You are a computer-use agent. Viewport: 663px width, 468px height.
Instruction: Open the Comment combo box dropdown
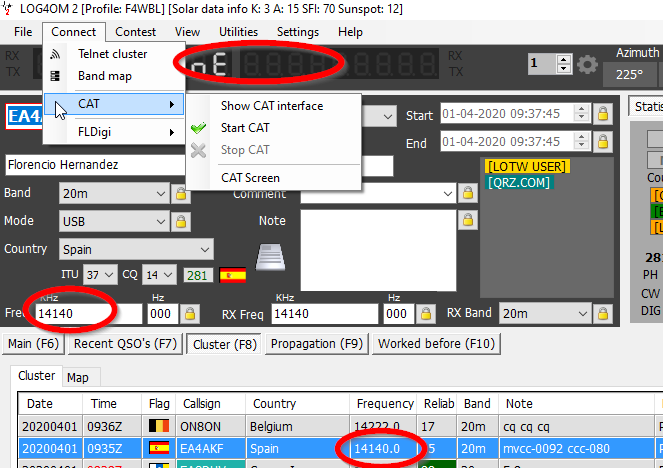(x=448, y=194)
